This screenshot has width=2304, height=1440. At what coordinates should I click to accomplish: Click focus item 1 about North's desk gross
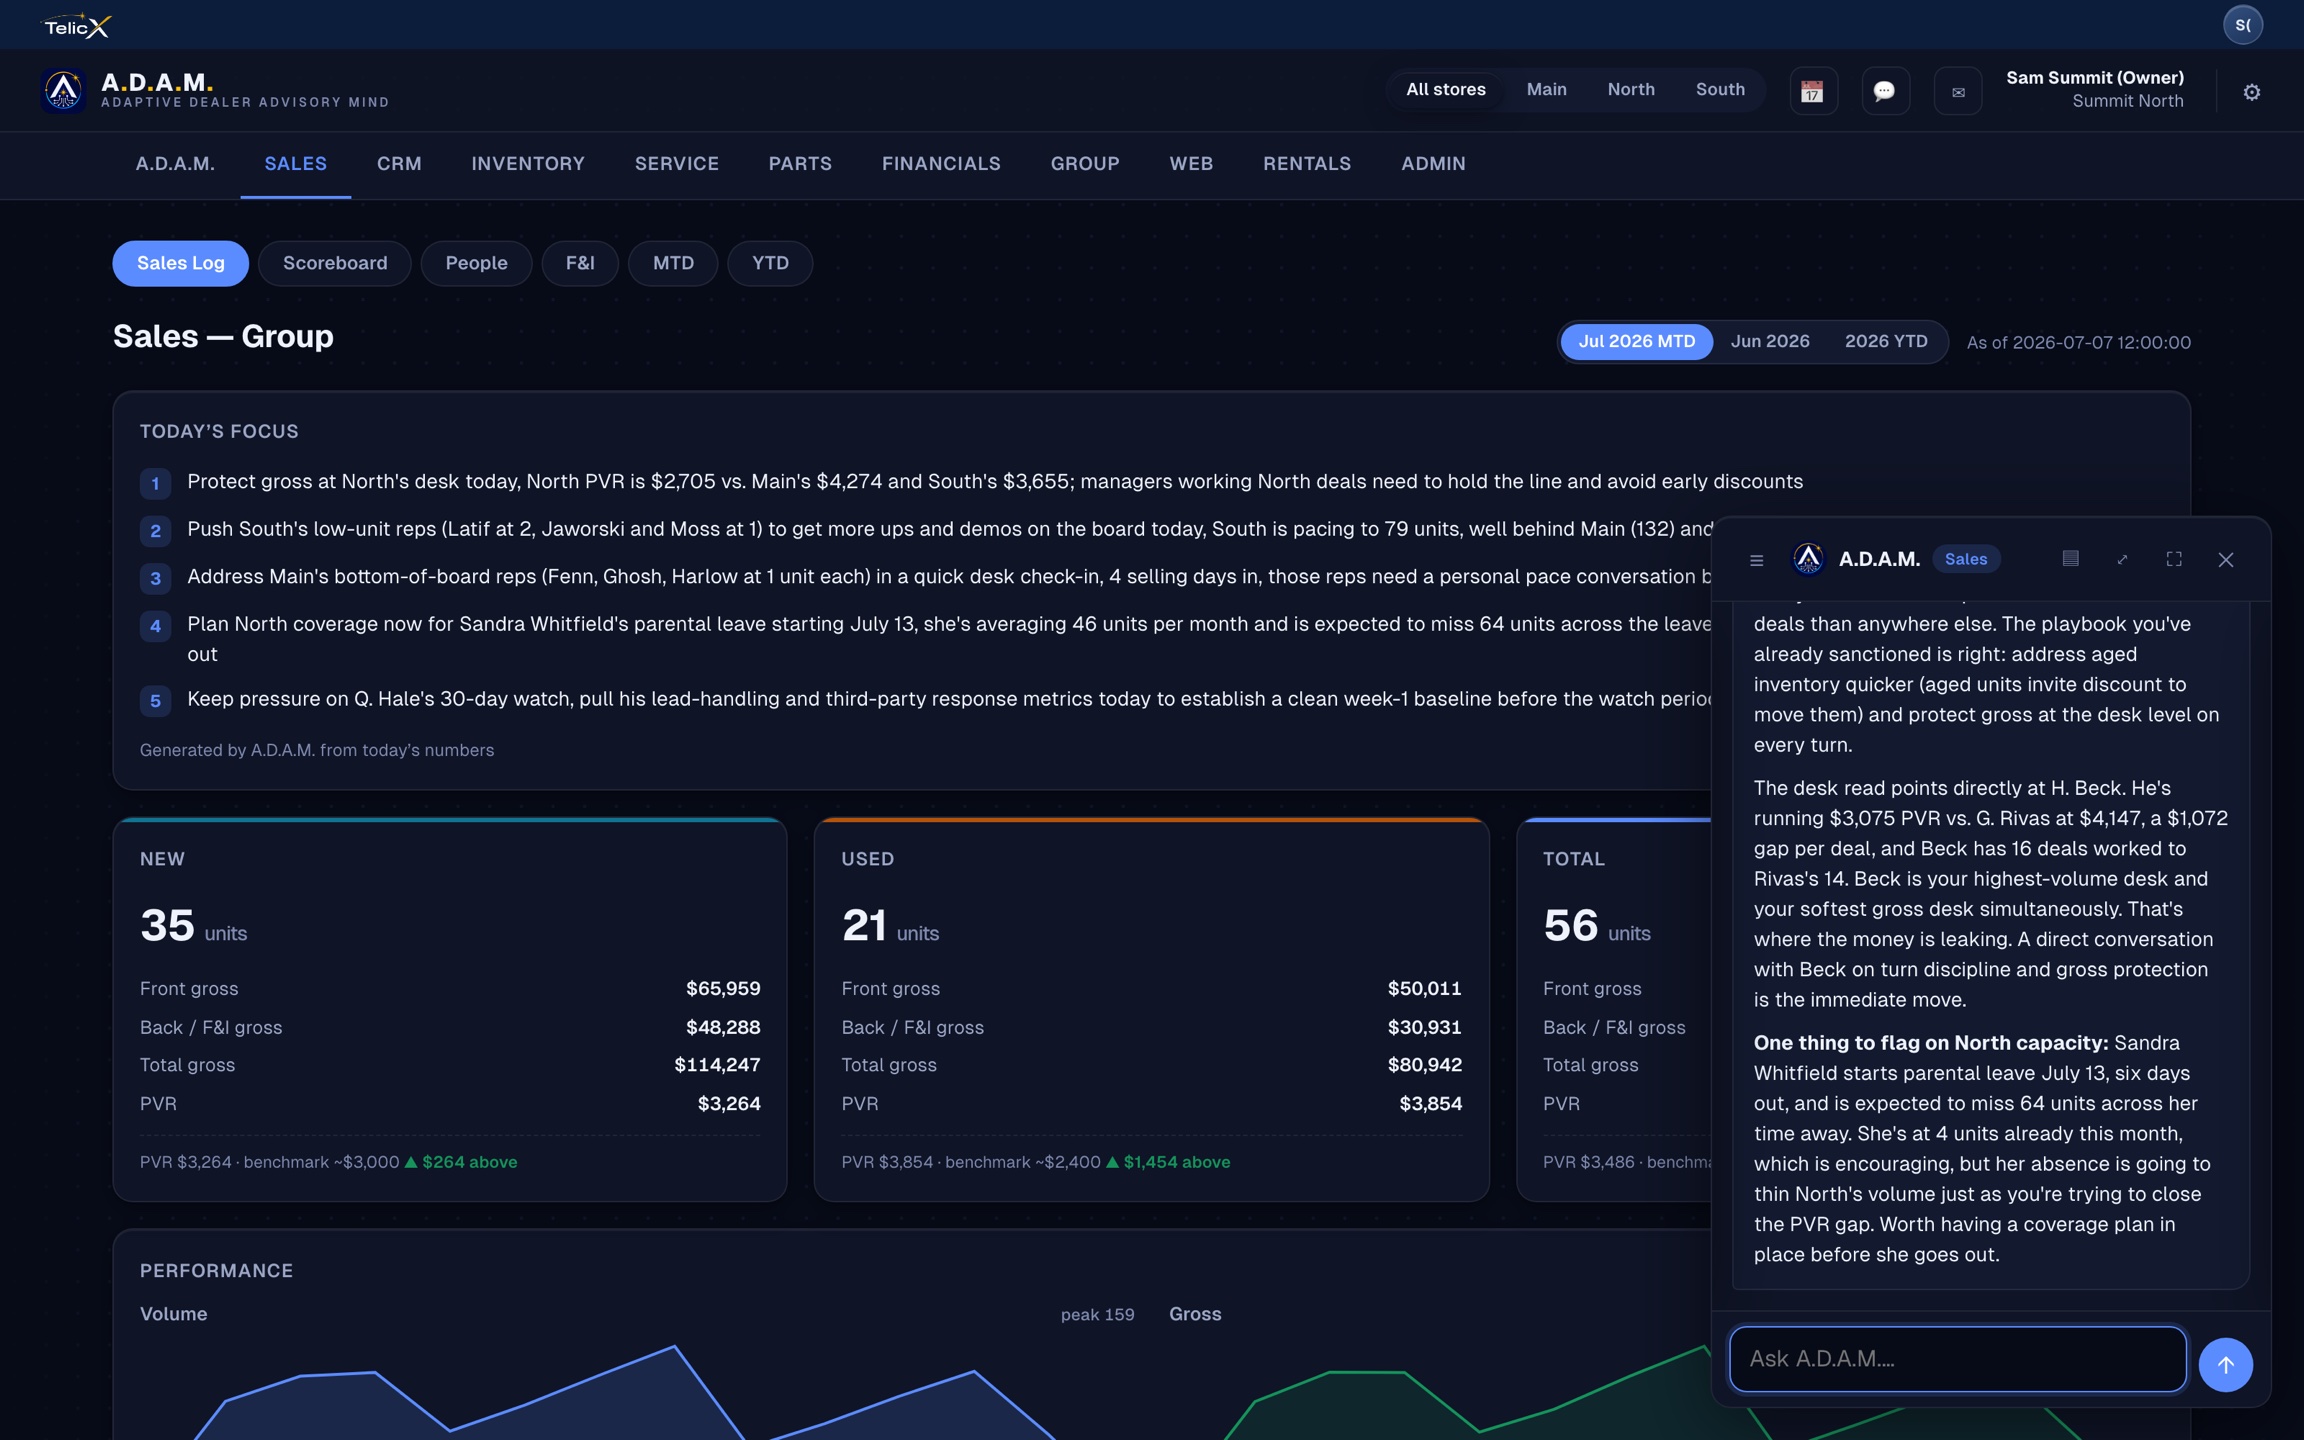click(x=995, y=482)
